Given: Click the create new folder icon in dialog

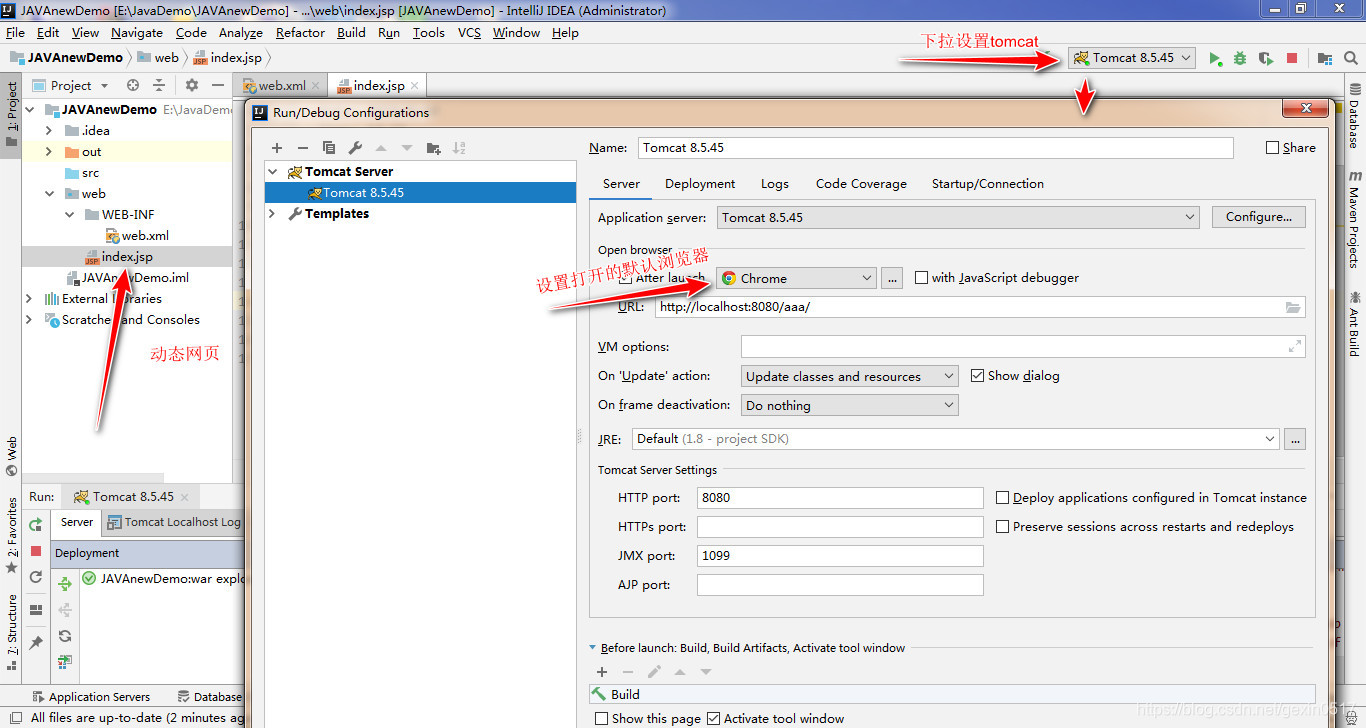Looking at the screenshot, I should click(433, 148).
